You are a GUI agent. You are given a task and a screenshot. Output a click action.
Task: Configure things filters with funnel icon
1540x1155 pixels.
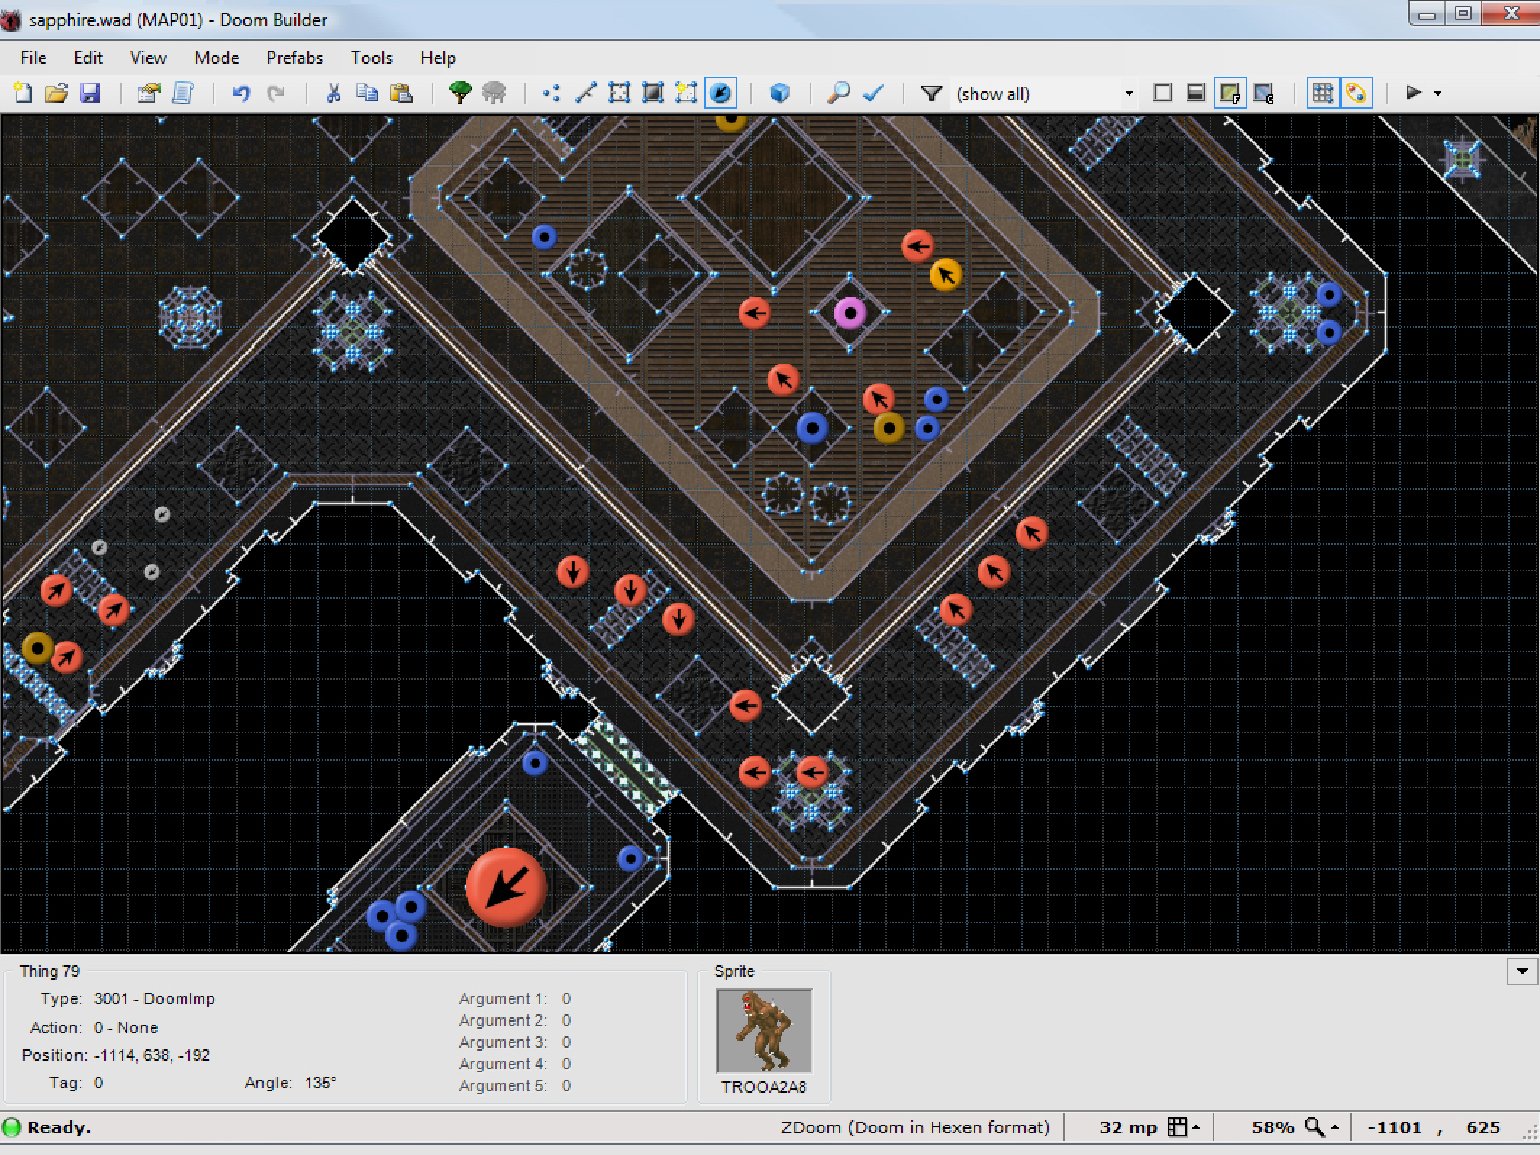(x=931, y=93)
